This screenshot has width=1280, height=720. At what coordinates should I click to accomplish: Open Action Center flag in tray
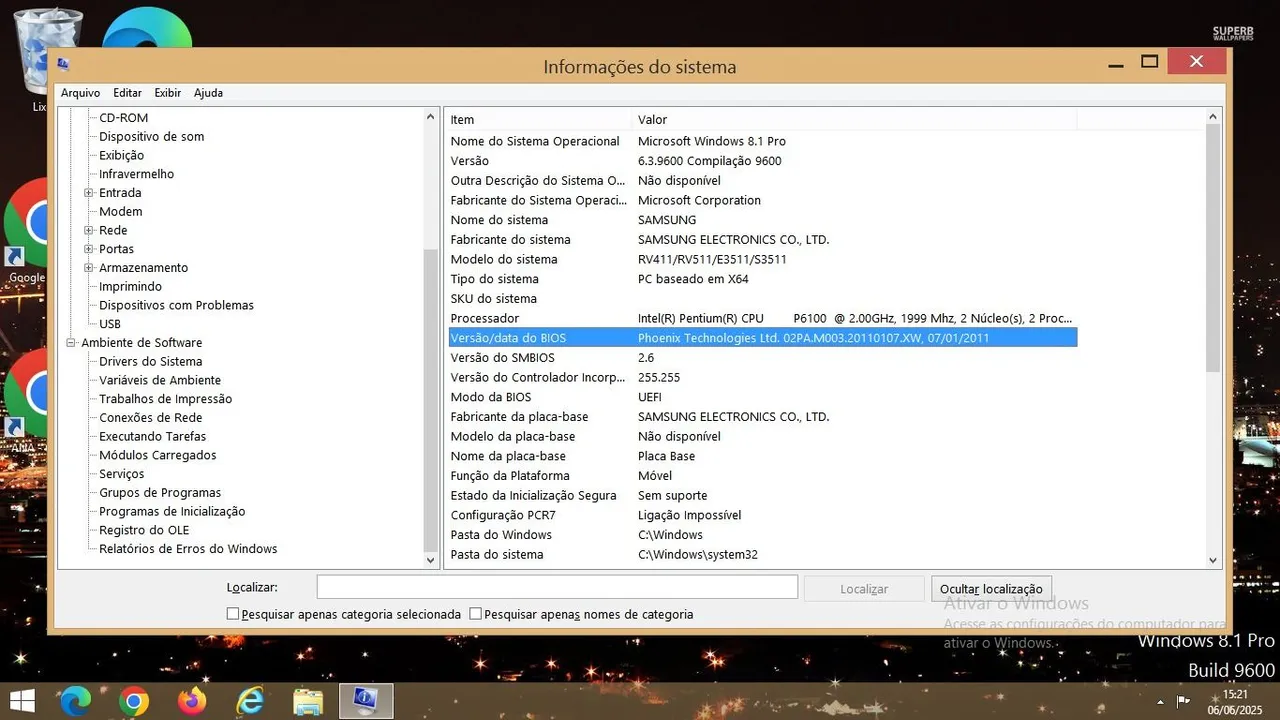[1182, 701]
